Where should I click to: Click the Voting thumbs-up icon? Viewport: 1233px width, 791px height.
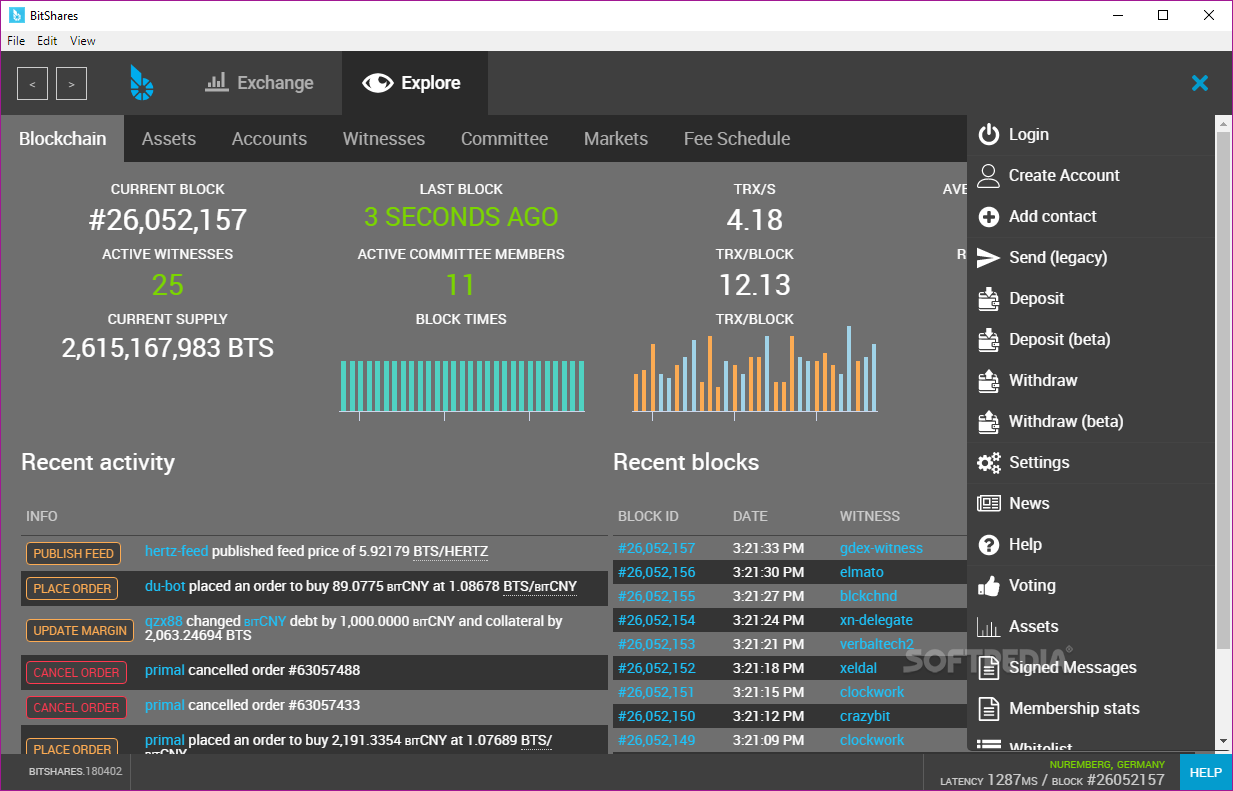(x=989, y=586)
